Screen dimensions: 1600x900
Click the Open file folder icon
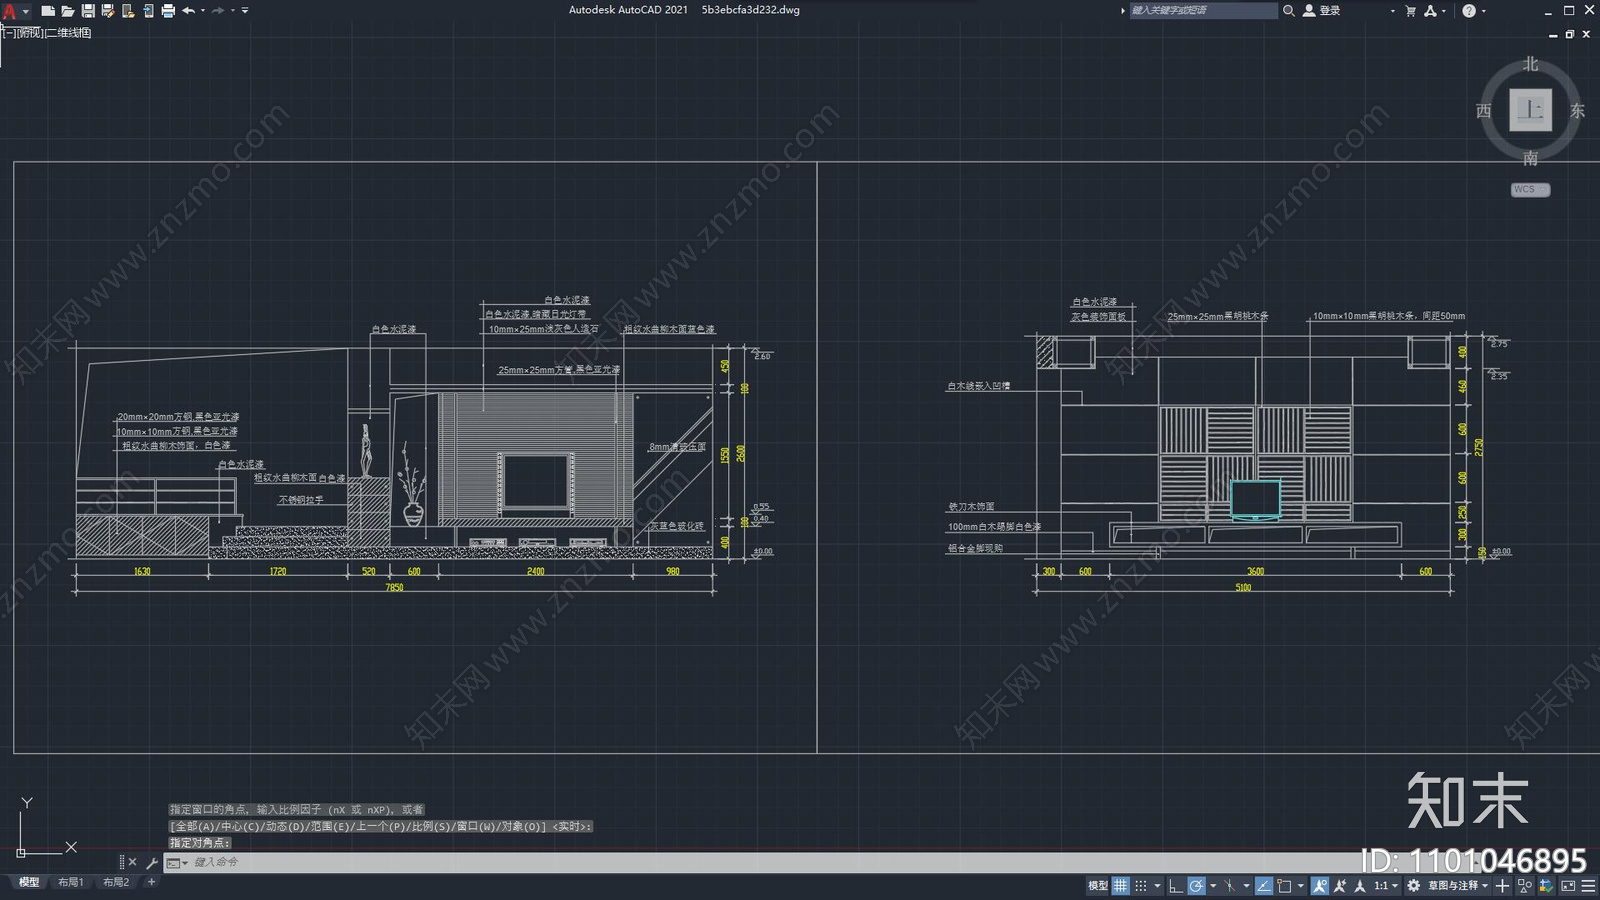coord(68,11)
